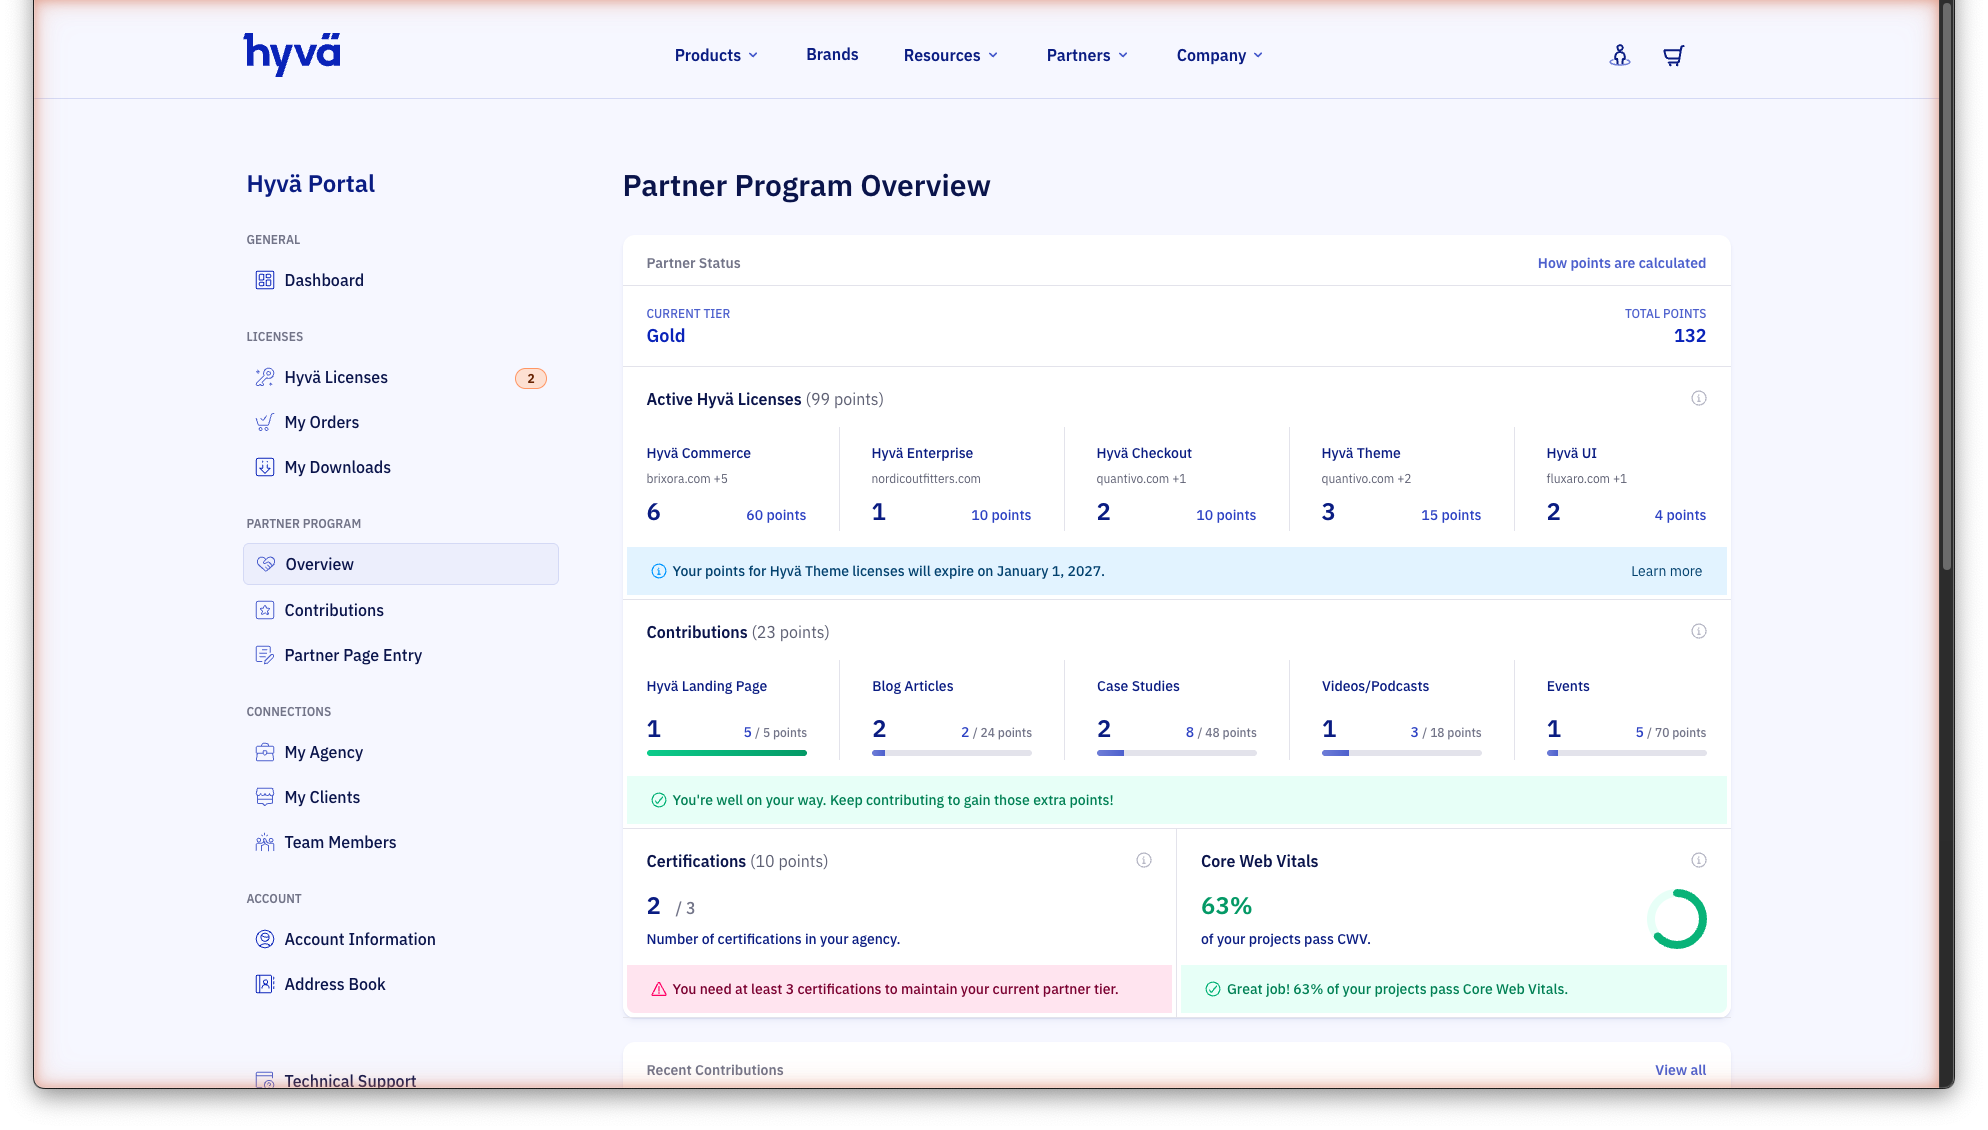Click the My Downloads download icon
This screenshot has width=1988, height=1130.
tap(265, 467)
